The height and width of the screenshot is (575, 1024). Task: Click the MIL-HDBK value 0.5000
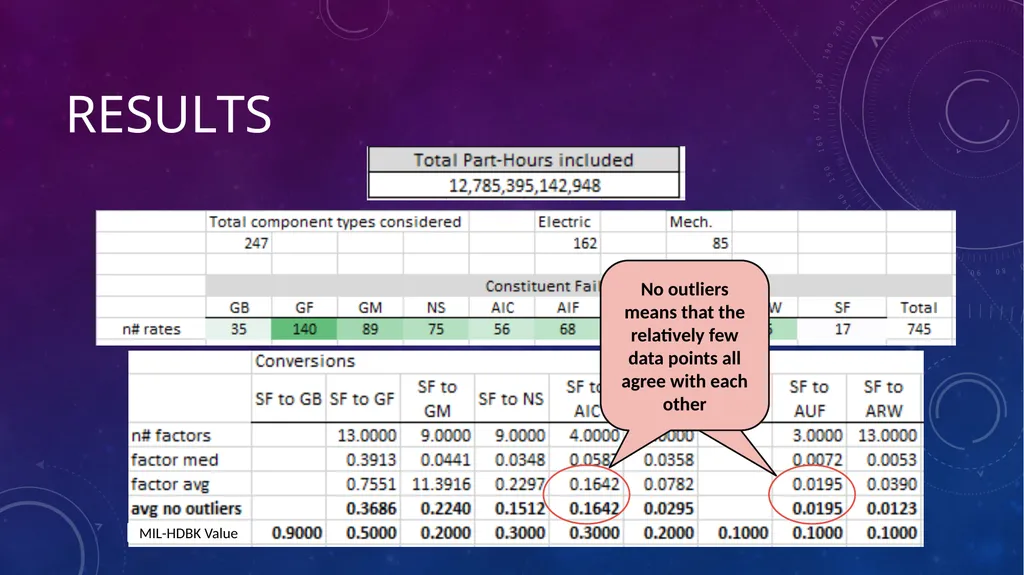point(371,533)
